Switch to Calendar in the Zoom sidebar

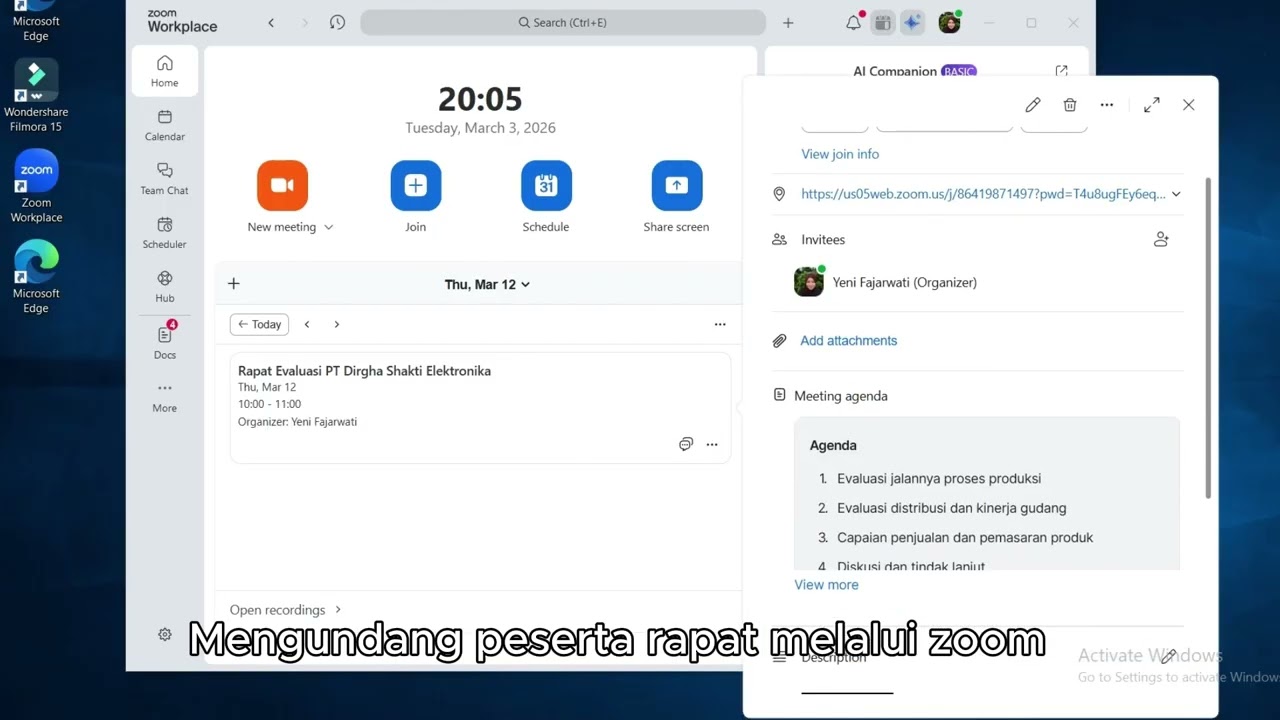(165, 125)
